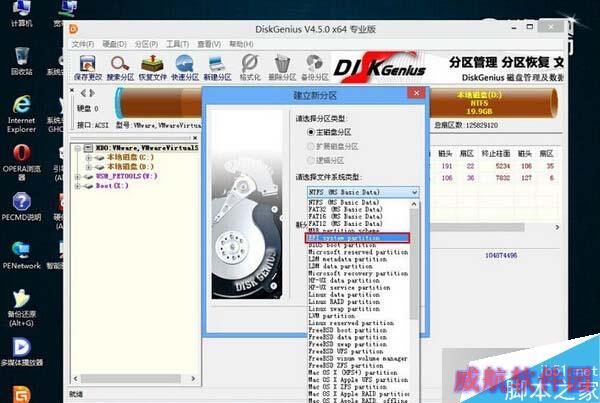The height and width of the screenshot is (403, 600).
Task: Click the tree panel horizontal scrollbar left arrow
Action: pyautogui.click(x=75, y=379)
